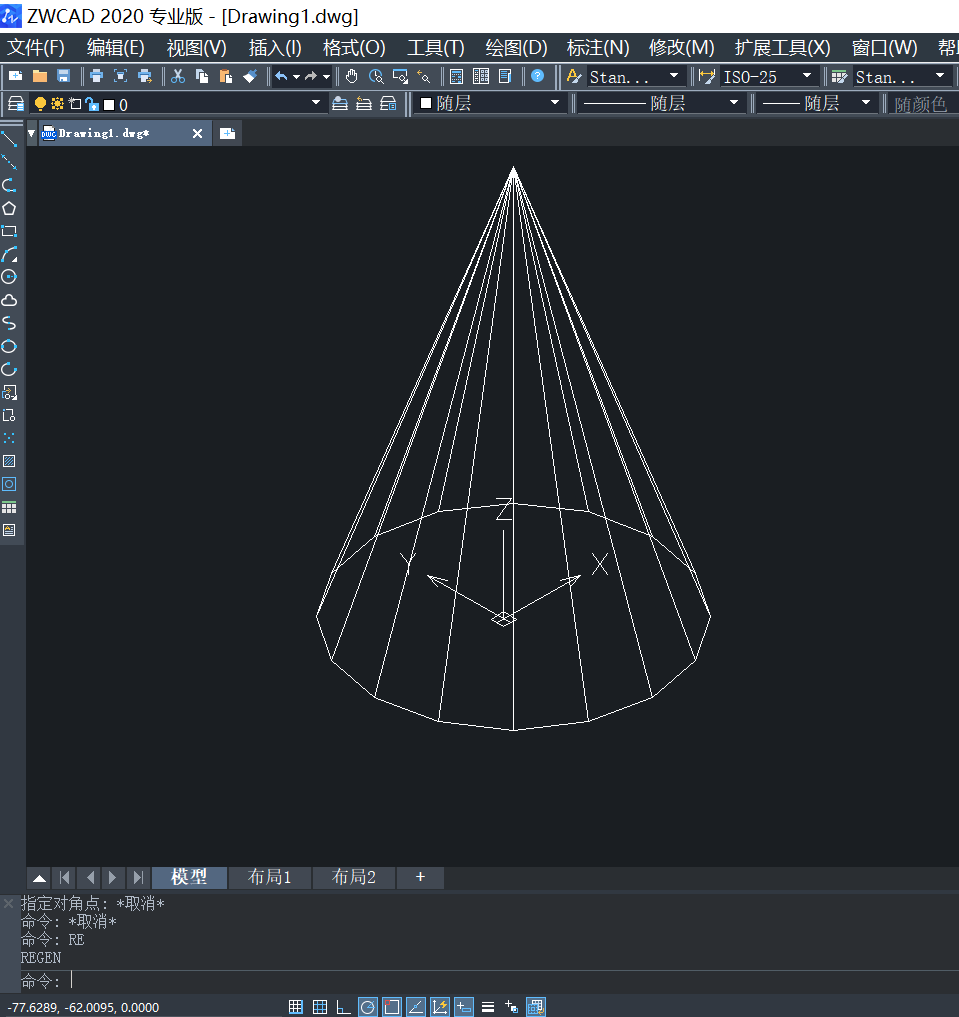Expand the ISO-25 dimension style dropdown
Screen dimensions: 959x1017
point(807,76)
